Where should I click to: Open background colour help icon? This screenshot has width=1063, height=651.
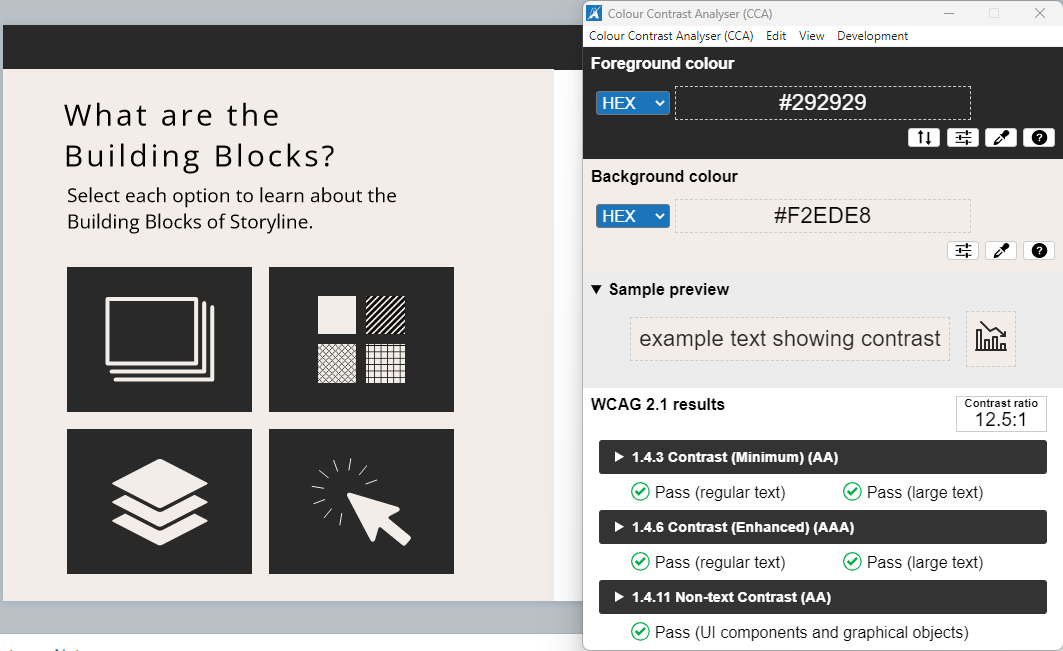click(1039, 251)
